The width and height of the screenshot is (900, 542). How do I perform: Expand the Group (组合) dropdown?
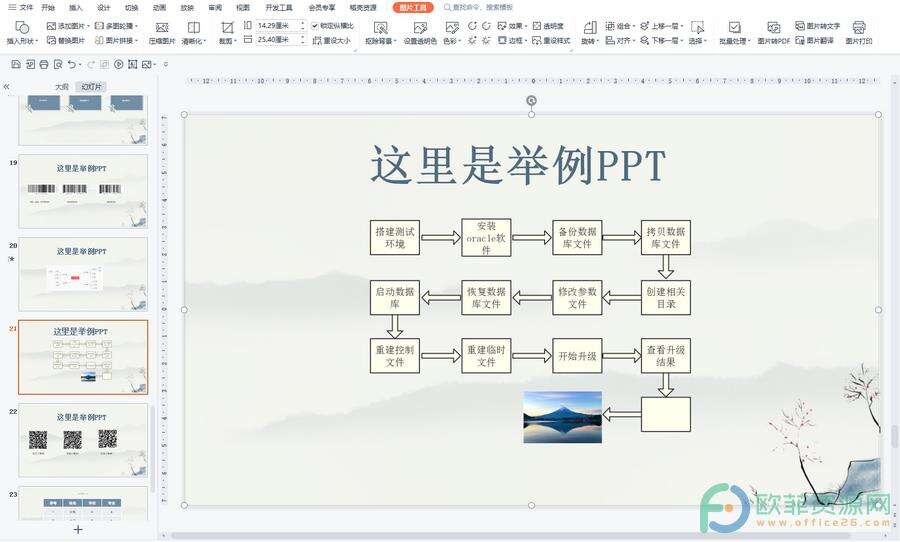[x=633, y=26]
